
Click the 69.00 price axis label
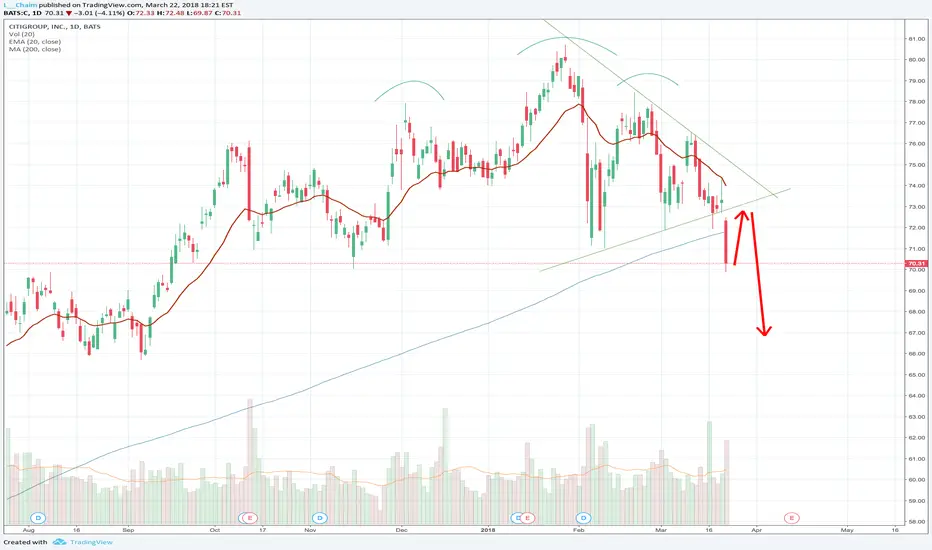click(916, 291)
